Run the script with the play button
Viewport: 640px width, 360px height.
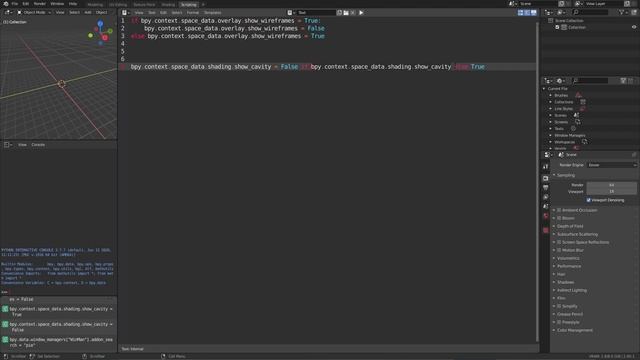[x=361, y=13]
